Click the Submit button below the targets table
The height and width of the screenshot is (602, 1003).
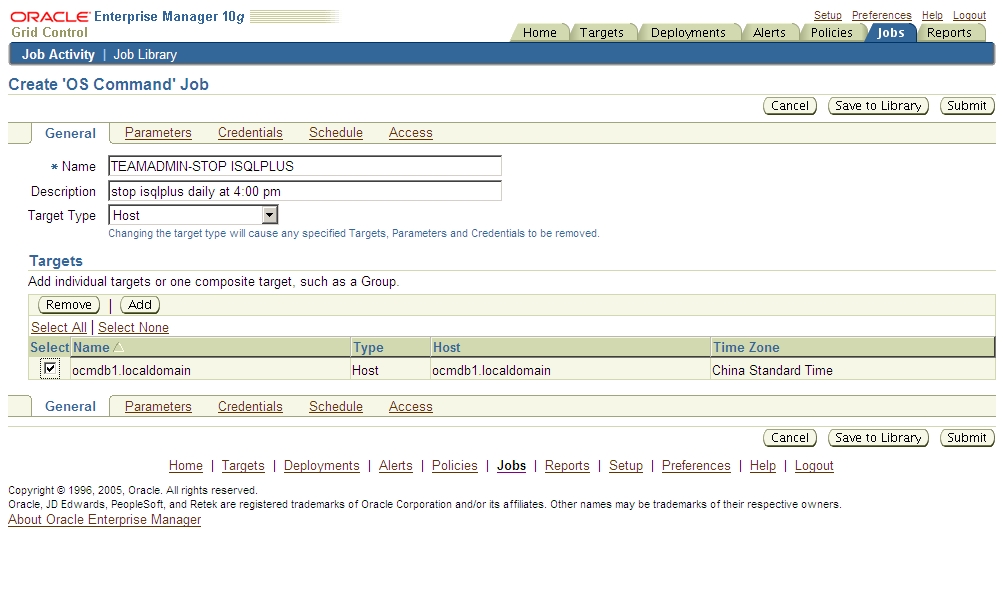point(967,438)
